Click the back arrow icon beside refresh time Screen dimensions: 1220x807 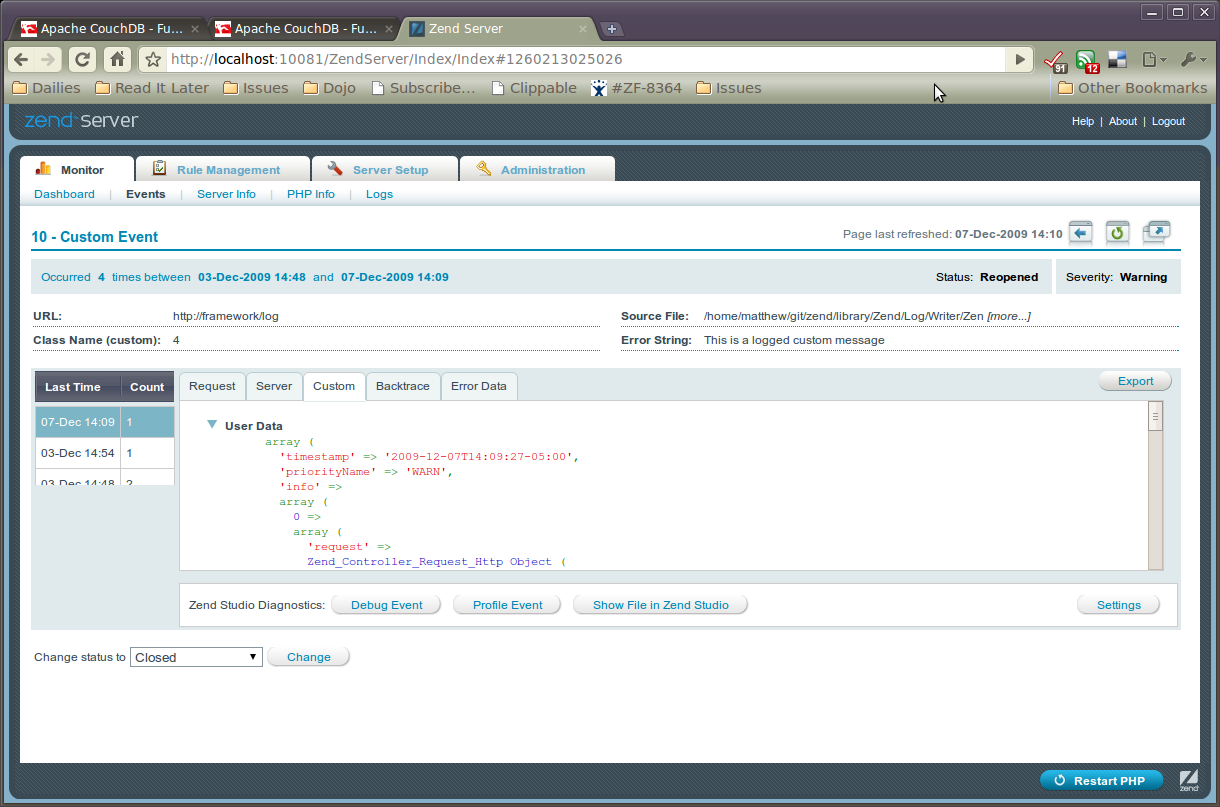[1080, 233]
